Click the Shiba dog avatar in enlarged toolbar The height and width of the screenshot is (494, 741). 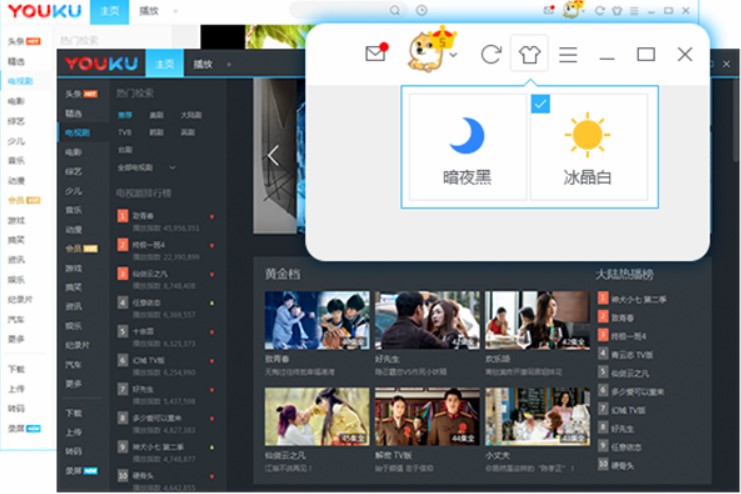427,52
